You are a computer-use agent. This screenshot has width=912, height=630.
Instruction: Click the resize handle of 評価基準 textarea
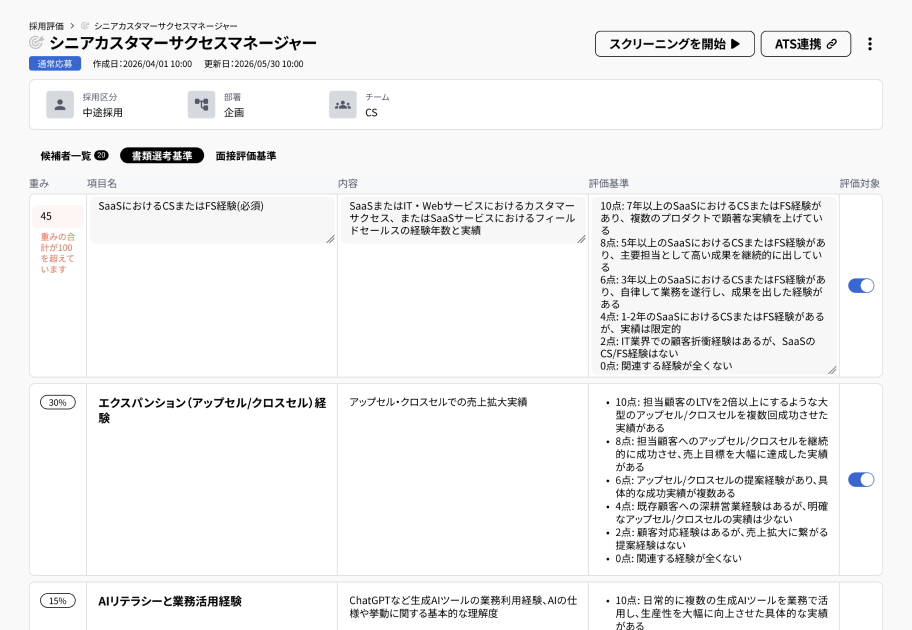pos(831,369)
